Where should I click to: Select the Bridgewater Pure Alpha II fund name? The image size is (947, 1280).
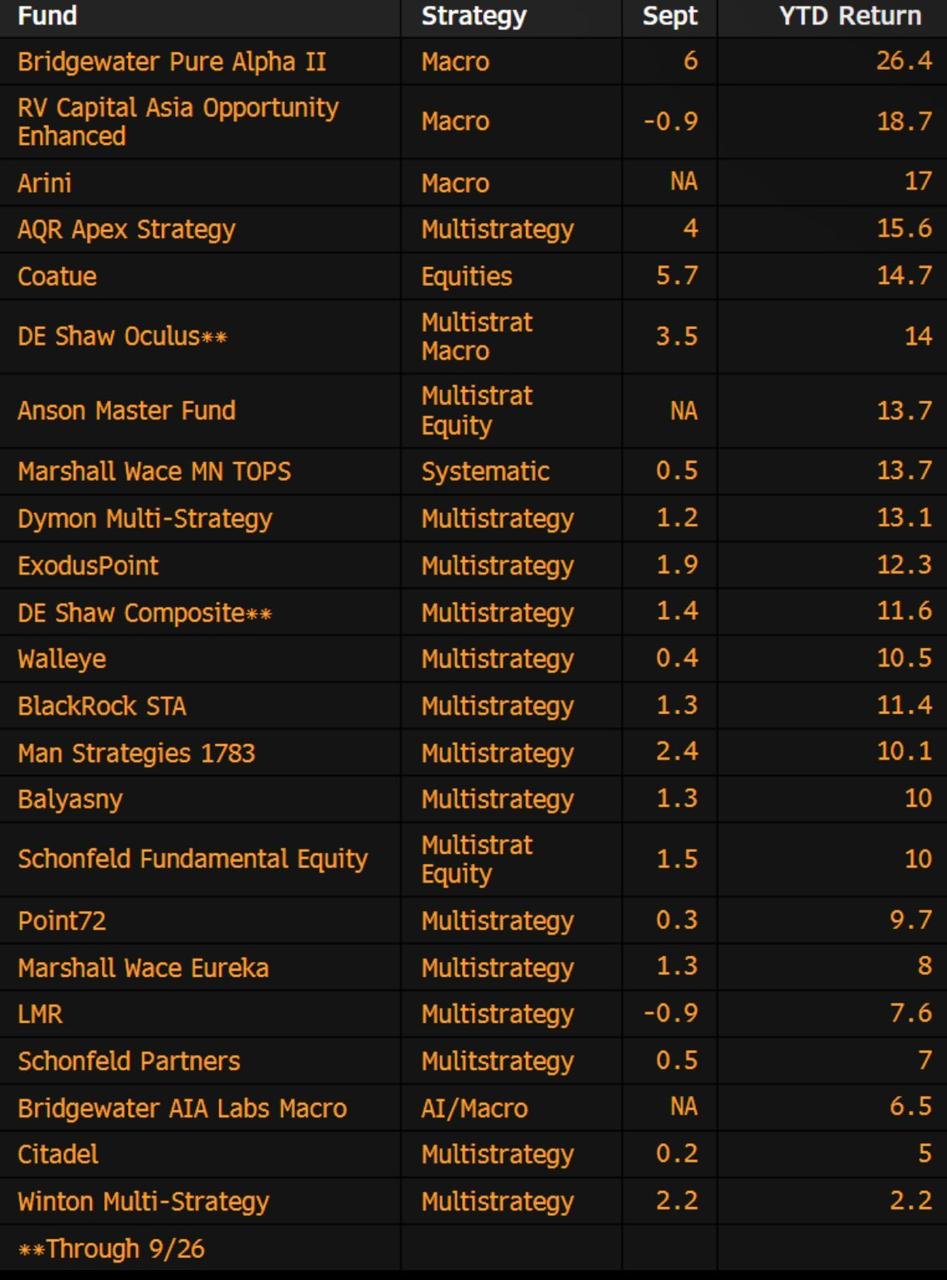pos(172,62)
